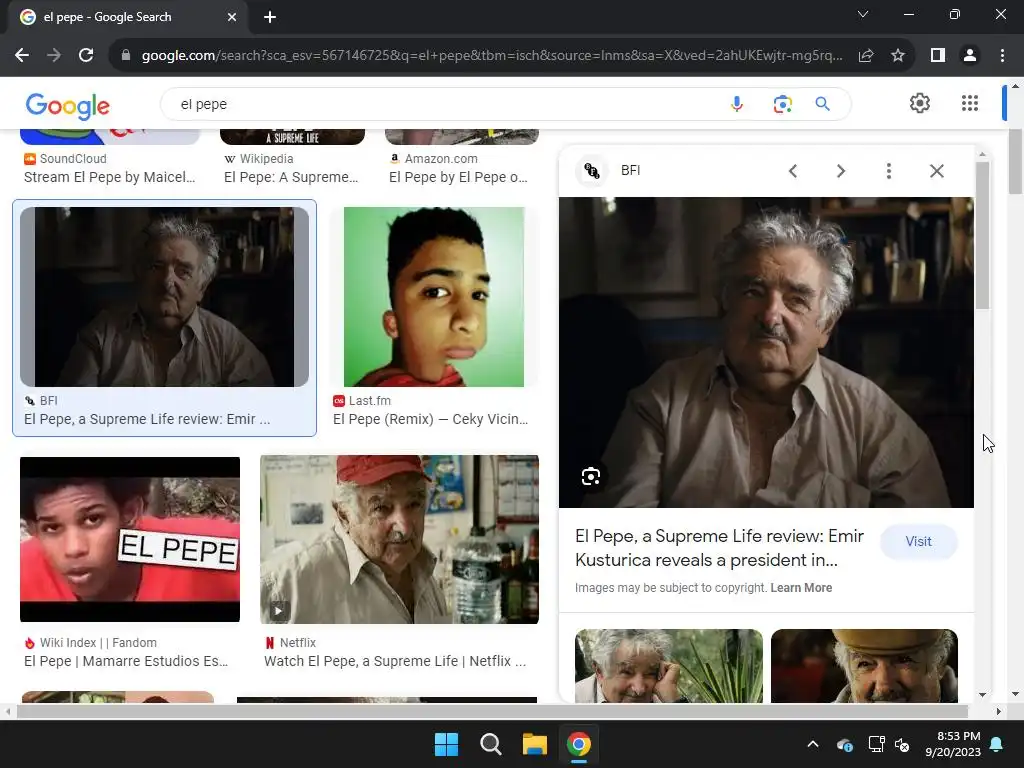Reload the page with refresh icon
Image resolution: width=1024 pixels, height=768 pixels.
[86, 56]
